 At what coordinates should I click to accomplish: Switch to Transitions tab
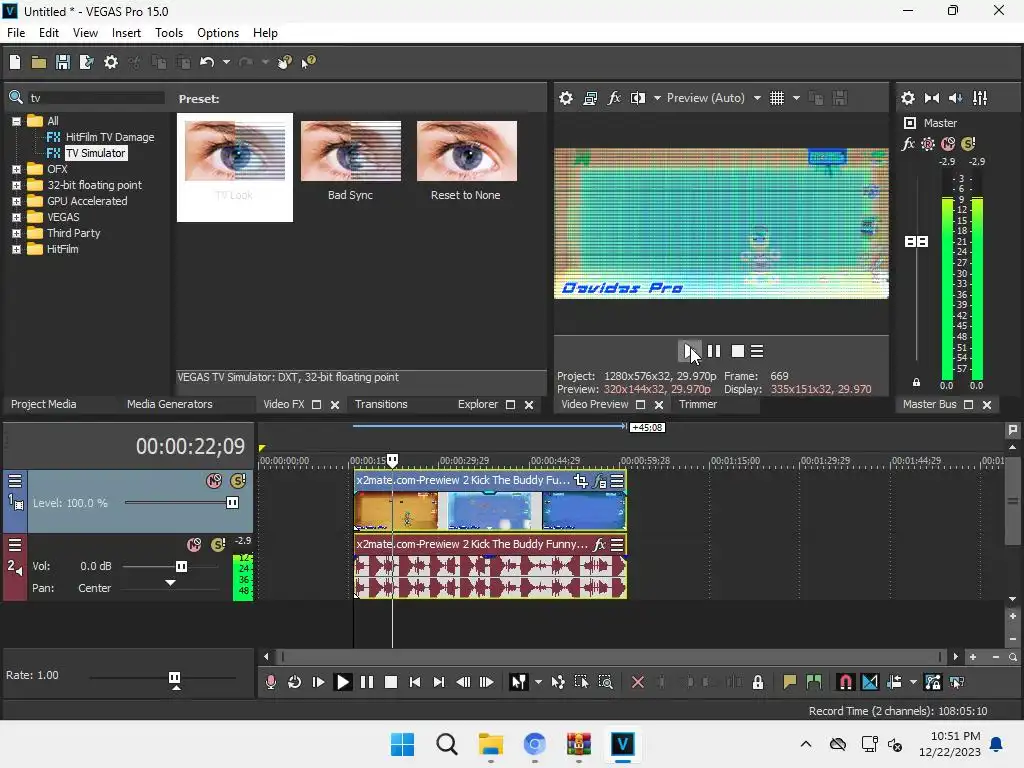(381, 404)
